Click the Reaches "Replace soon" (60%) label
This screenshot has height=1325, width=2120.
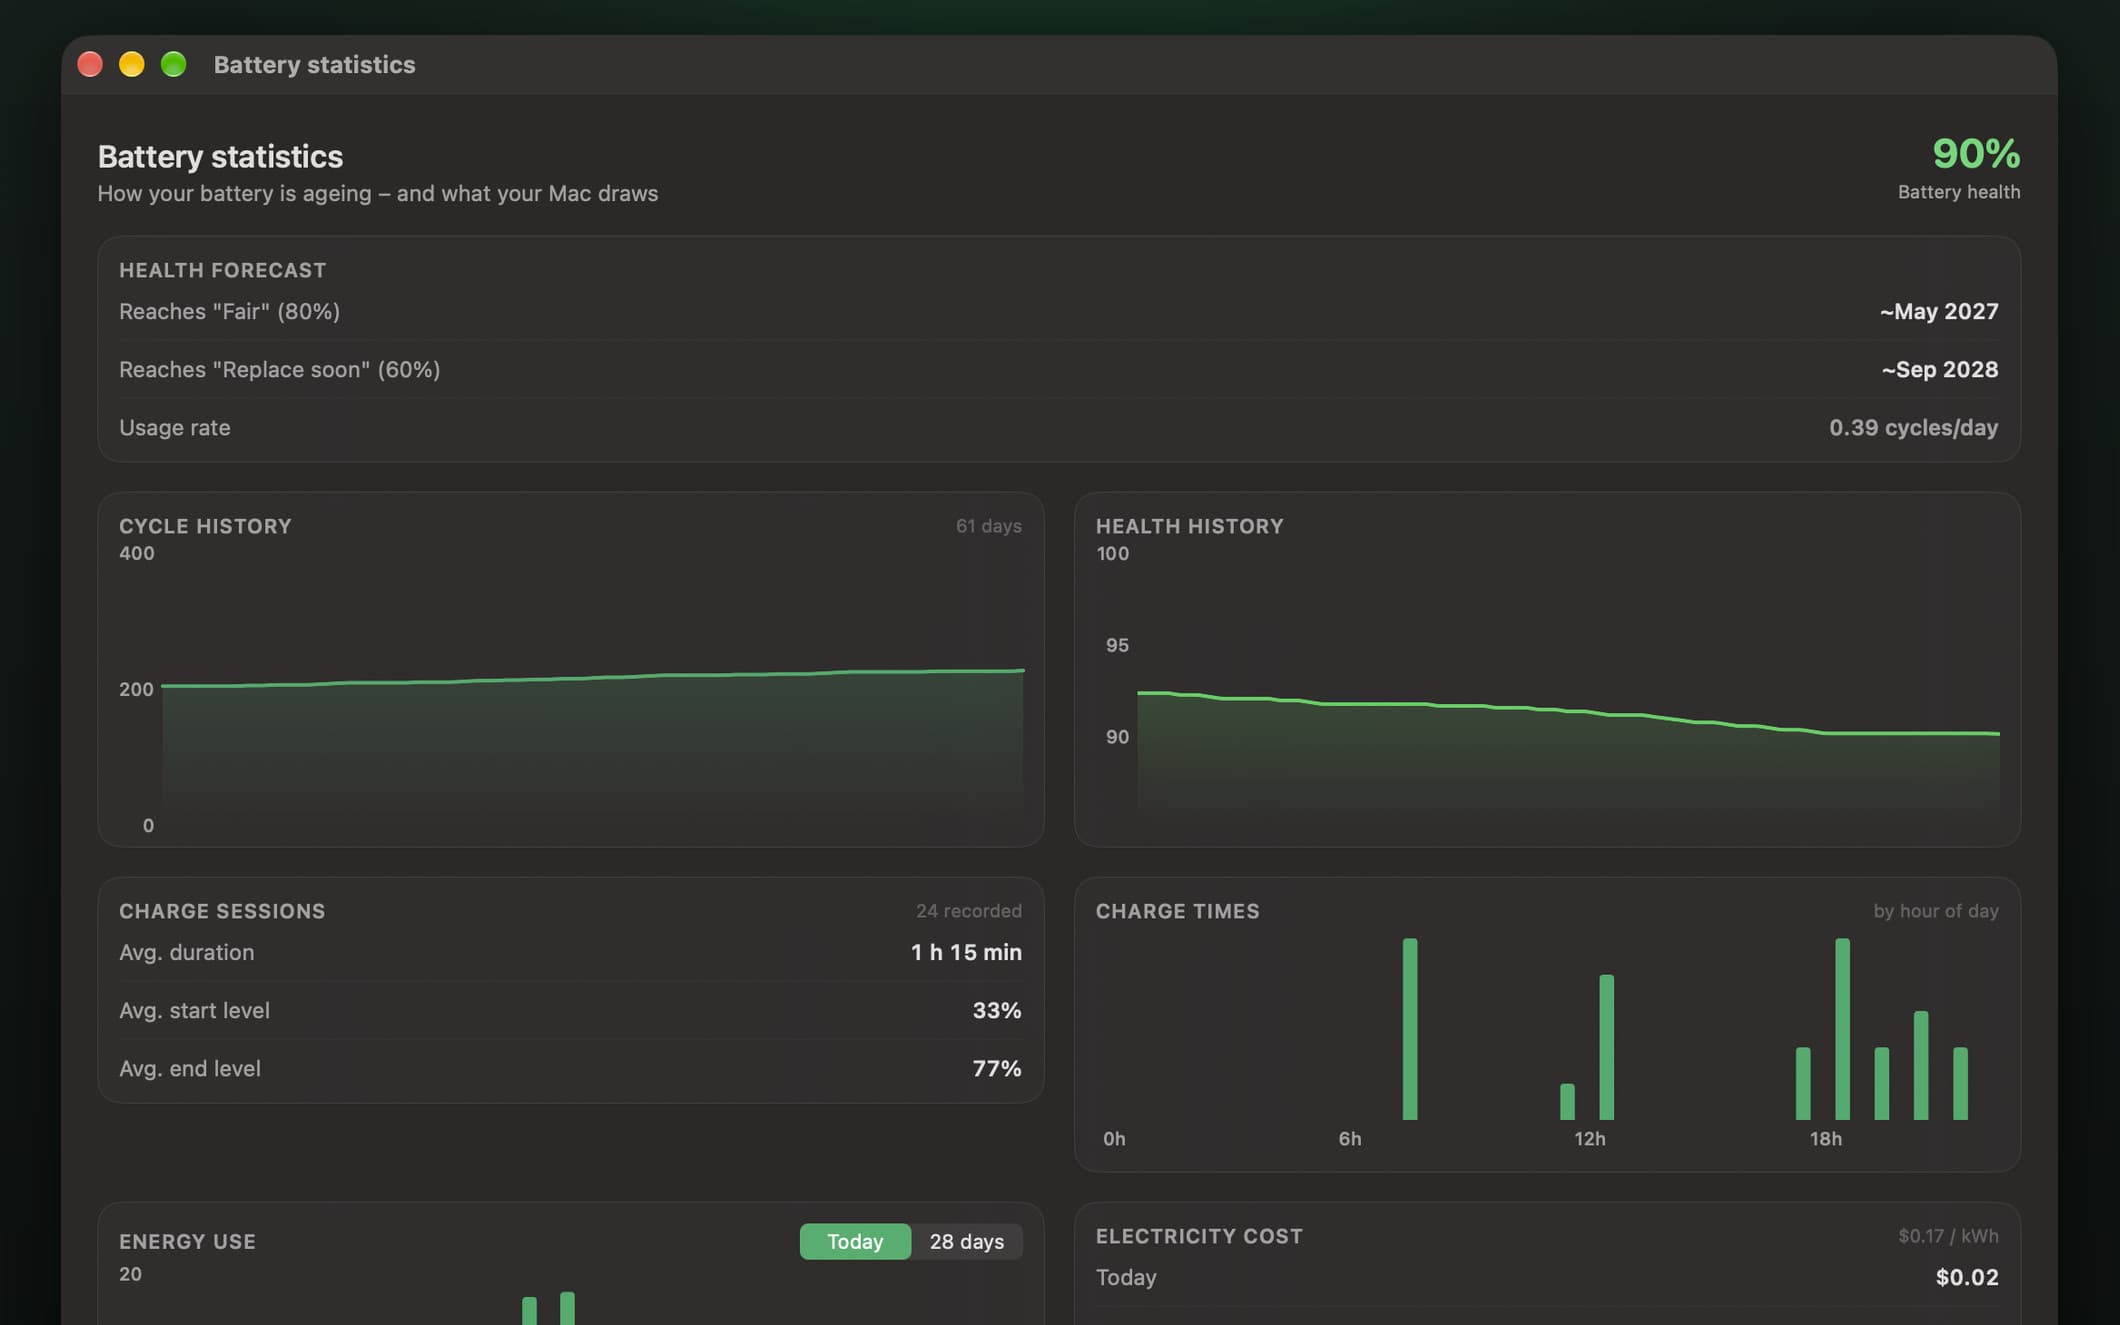279,369
